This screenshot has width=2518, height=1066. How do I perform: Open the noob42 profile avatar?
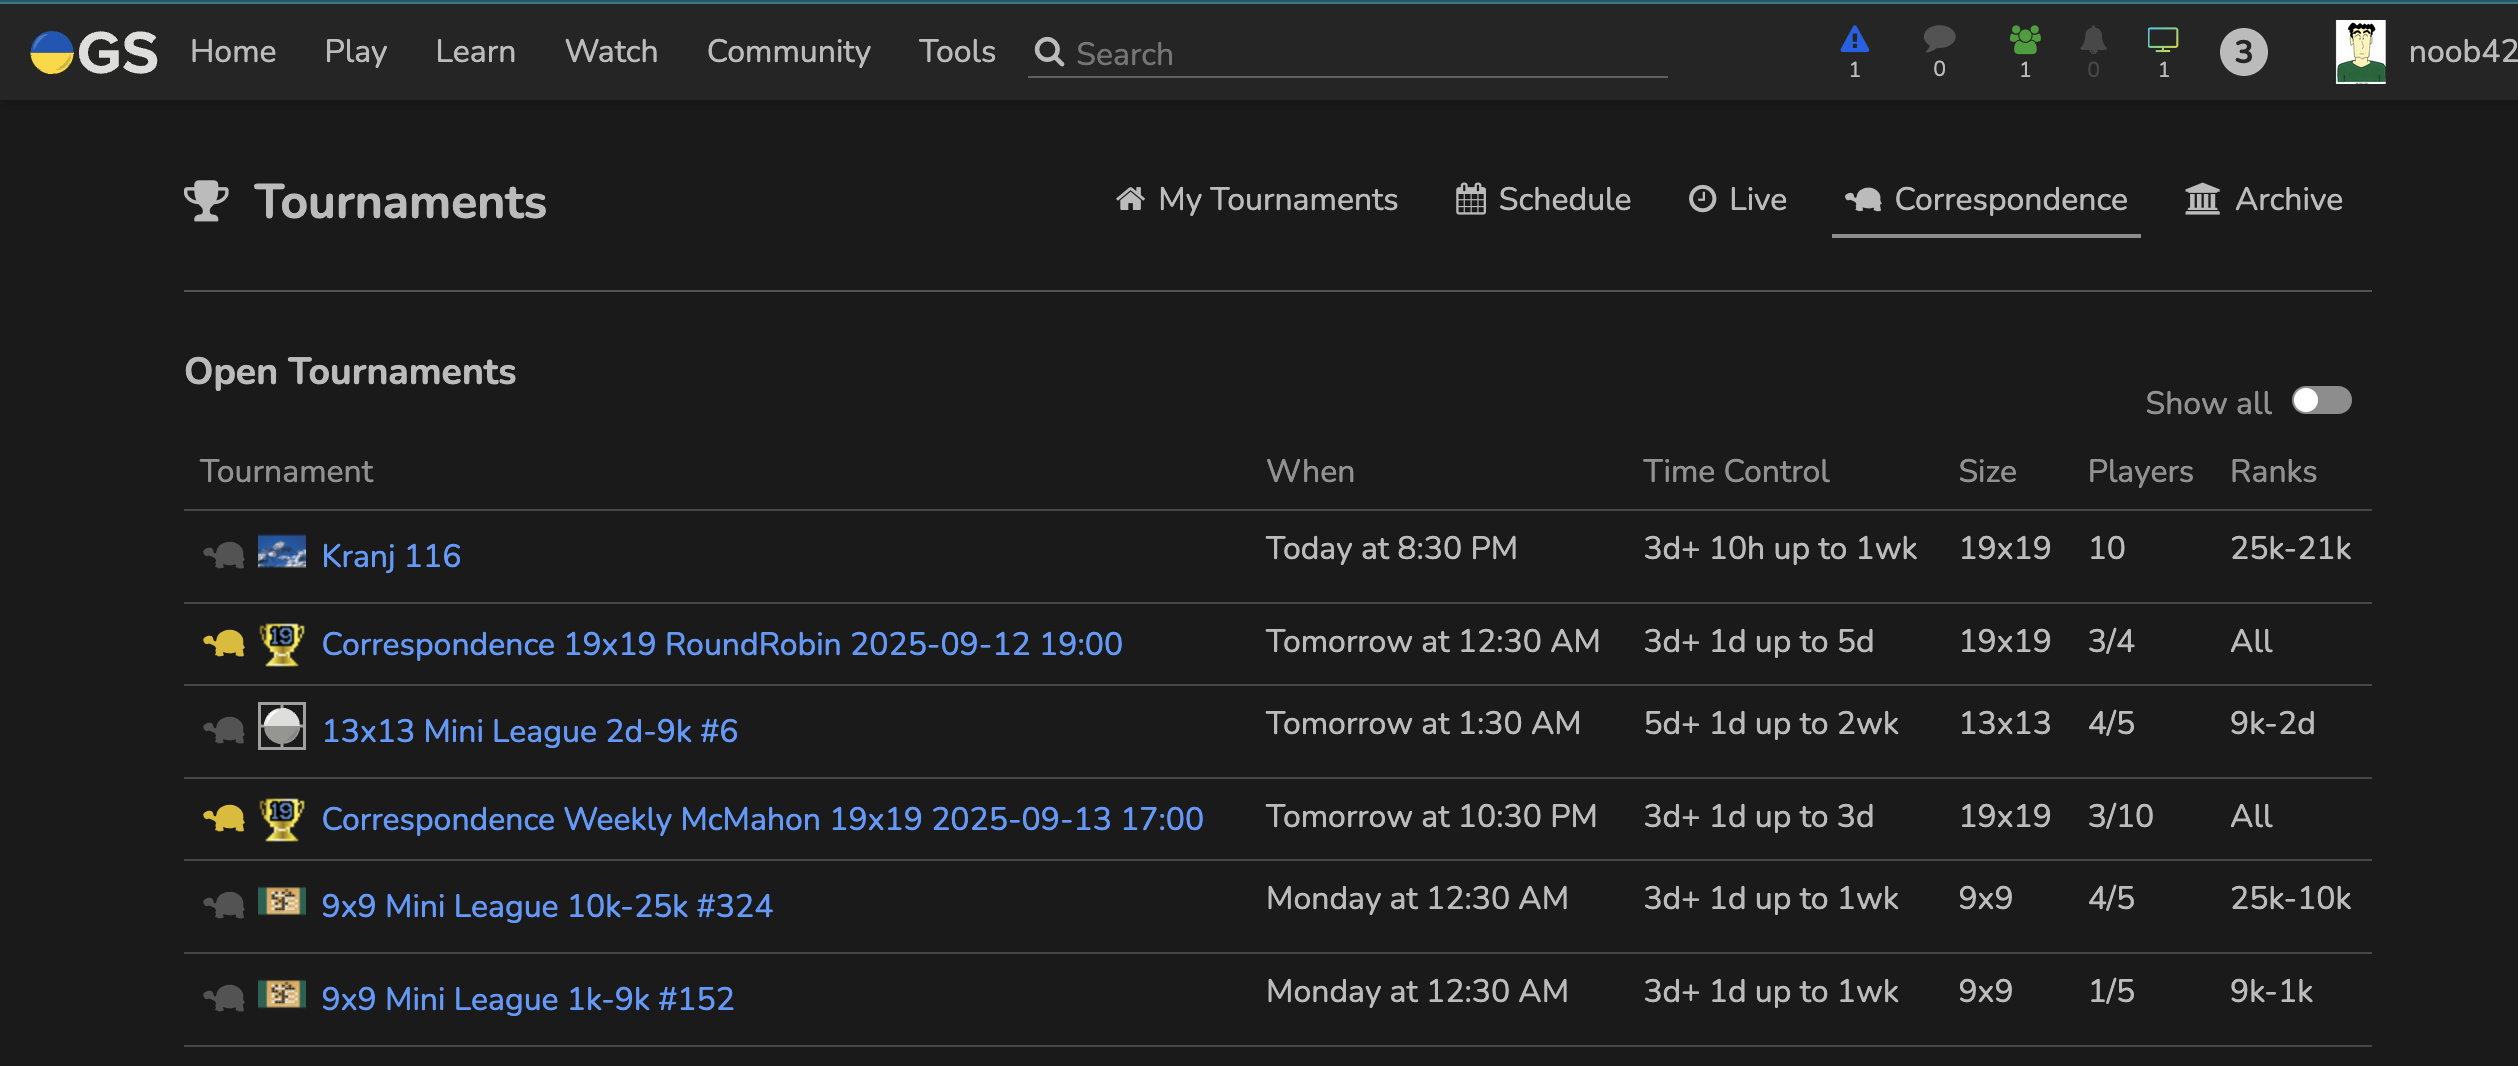[x=2360, y=52]
